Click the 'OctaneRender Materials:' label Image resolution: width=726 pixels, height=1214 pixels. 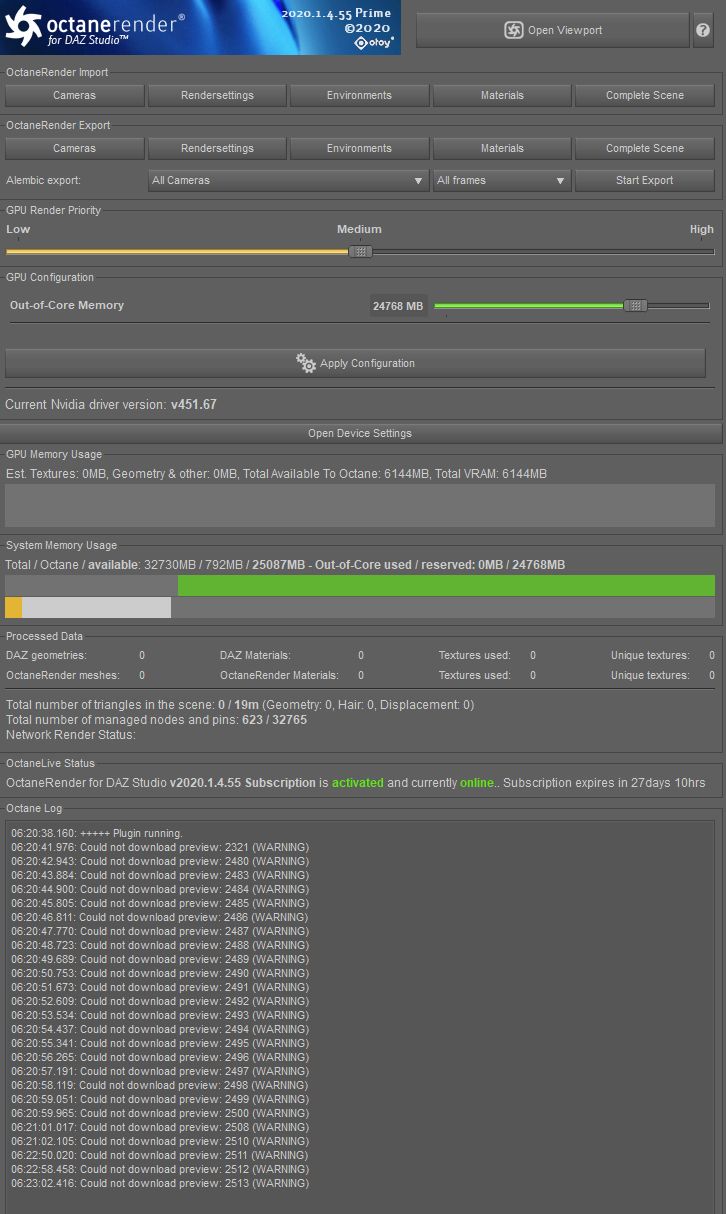click(x=279, y=675)
